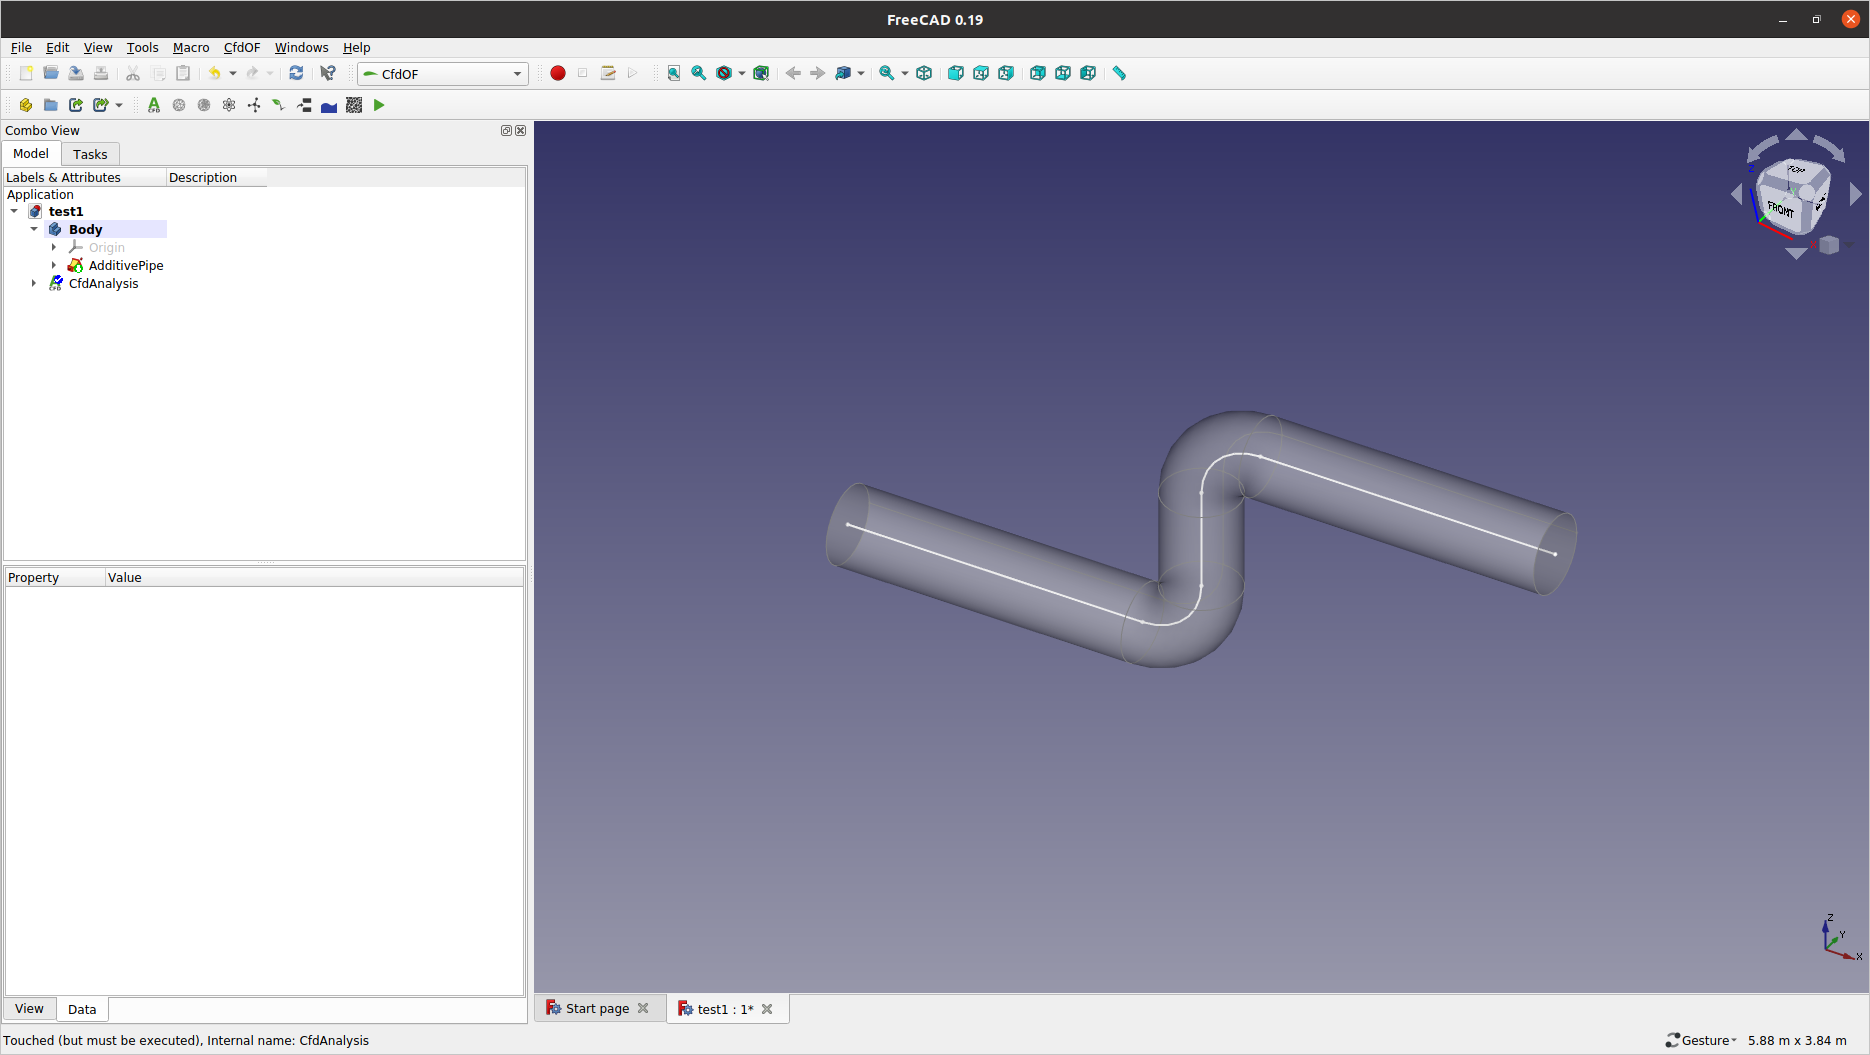Click the FRONT face of navigation cube
The width and height of the screenshot is (1870, 1055).
(1780, 209)
